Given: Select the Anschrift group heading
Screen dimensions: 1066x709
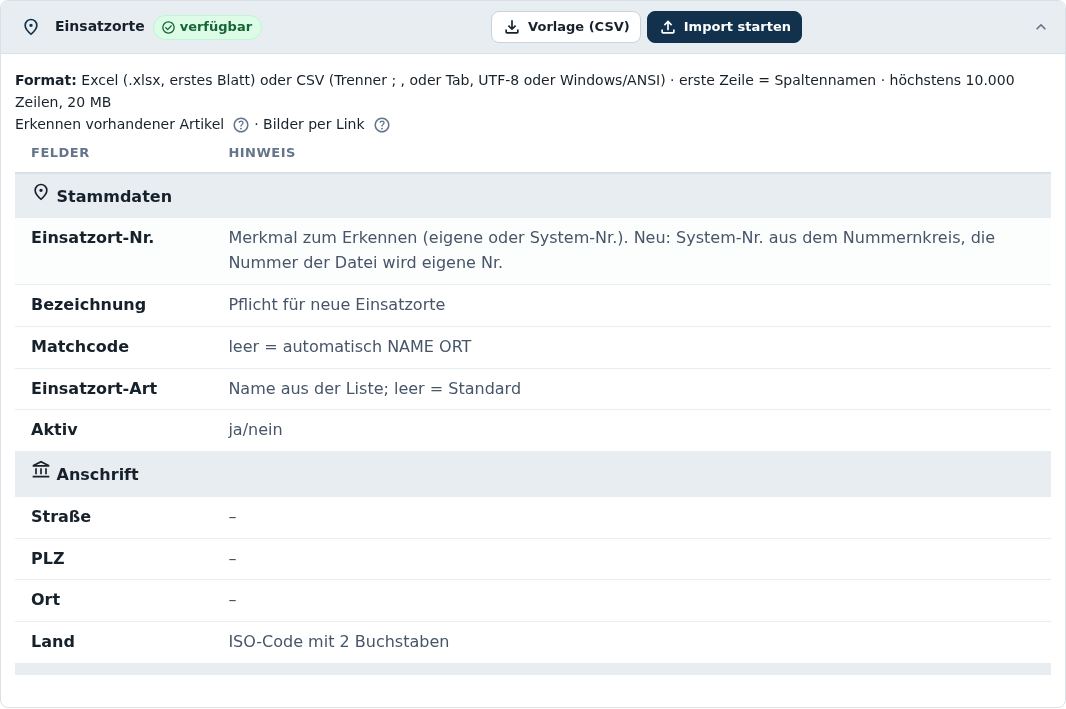Looking at the screenshot, I should [x=97, y=474].
